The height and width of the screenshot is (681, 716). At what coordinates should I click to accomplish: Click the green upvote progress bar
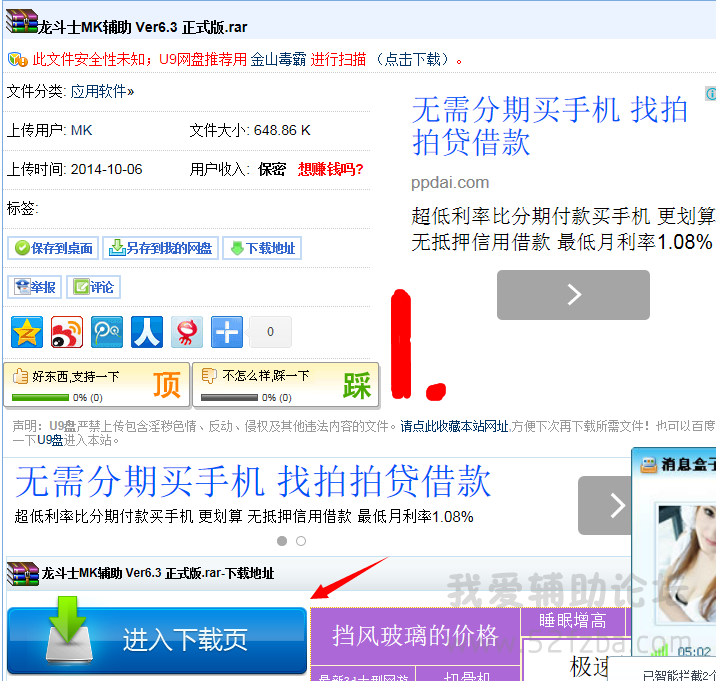(x=40, y=398)
